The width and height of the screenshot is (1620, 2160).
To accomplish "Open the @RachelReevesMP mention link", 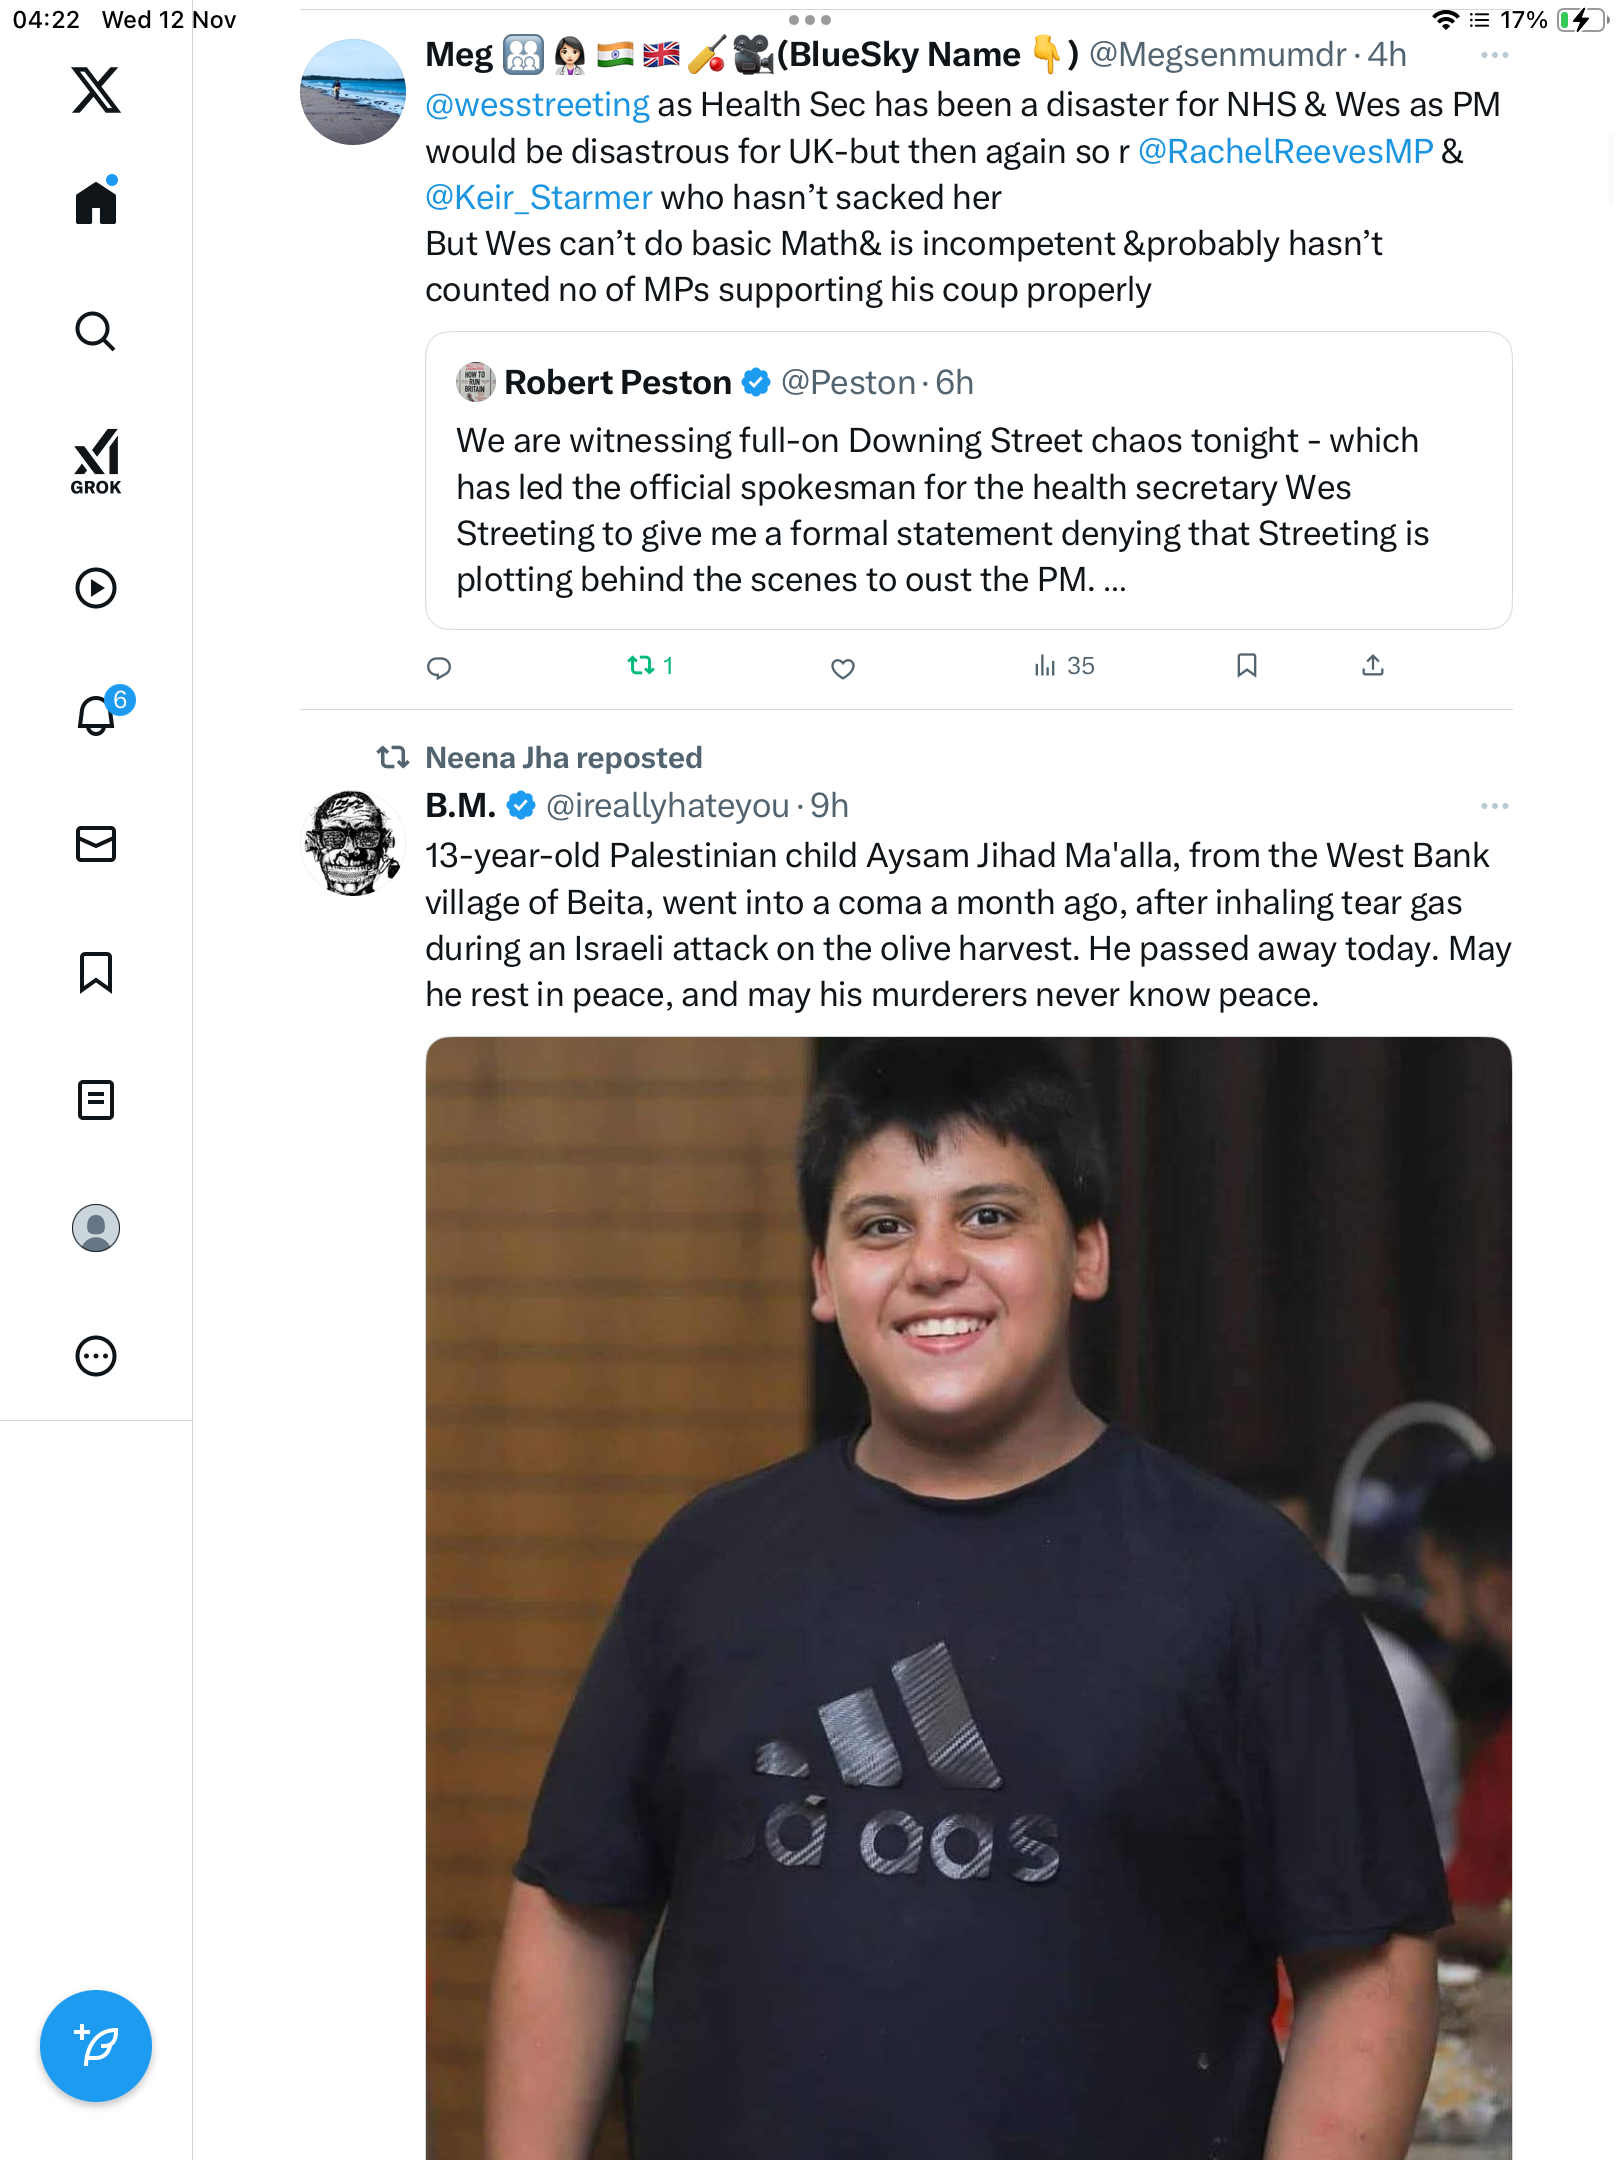I will pos(1285,151).
